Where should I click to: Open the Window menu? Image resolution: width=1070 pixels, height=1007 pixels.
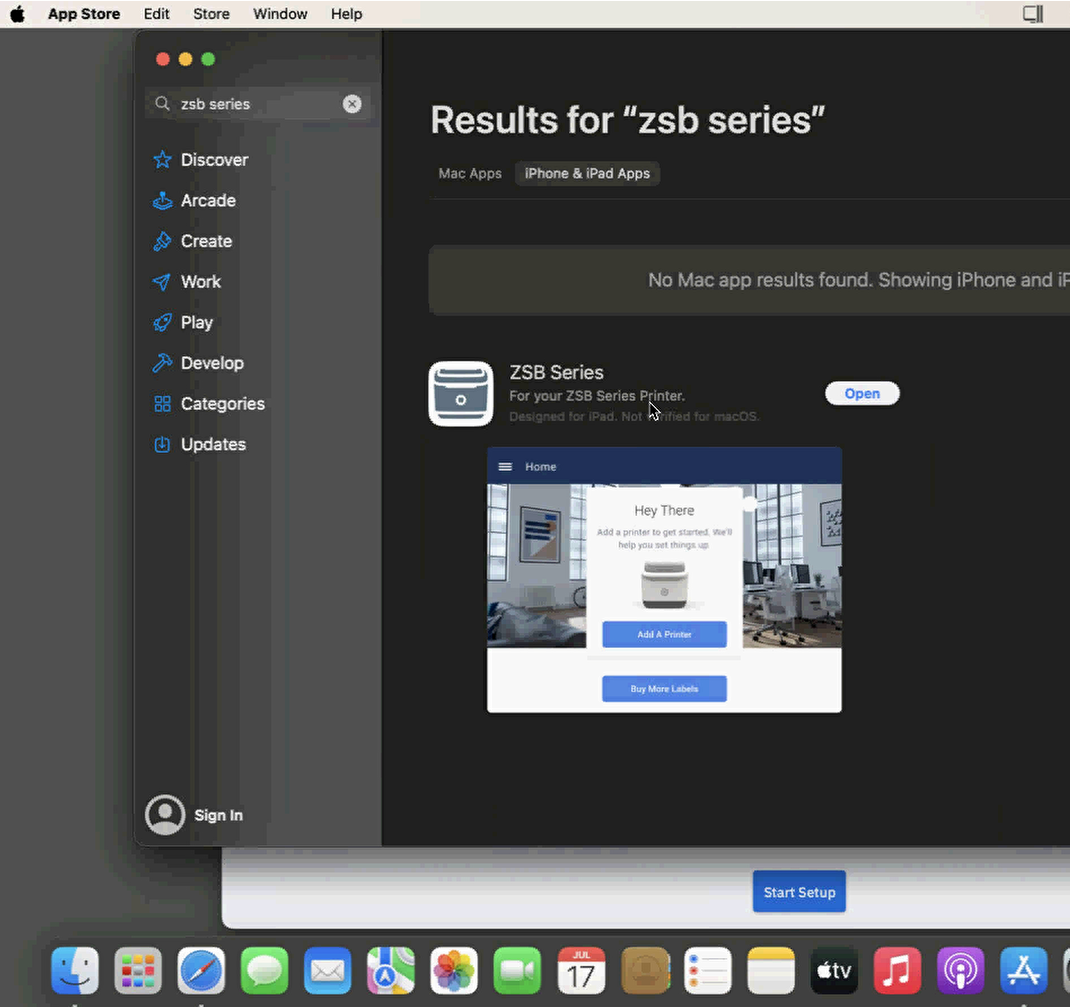[x=280, y=14]
